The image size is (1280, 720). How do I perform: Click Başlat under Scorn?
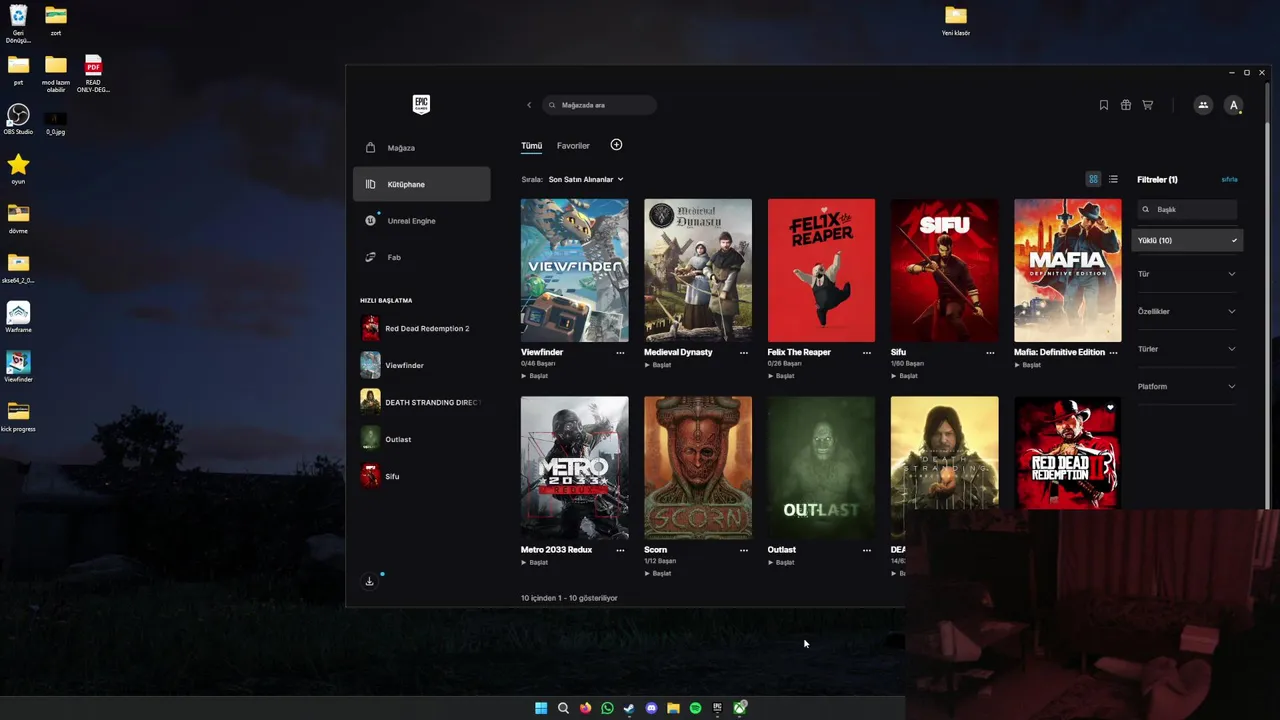click(x=658, y=574)
